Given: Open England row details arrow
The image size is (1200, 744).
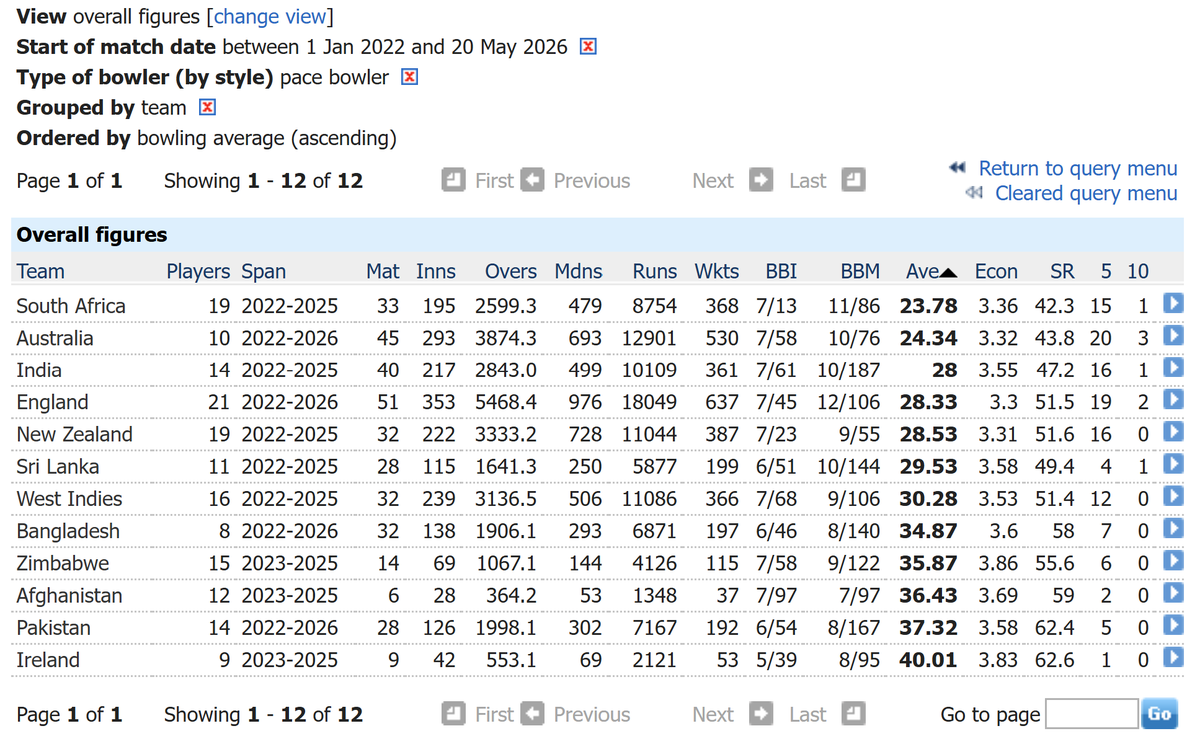Looking at the screenshot, I should [x=1173, y=401].
